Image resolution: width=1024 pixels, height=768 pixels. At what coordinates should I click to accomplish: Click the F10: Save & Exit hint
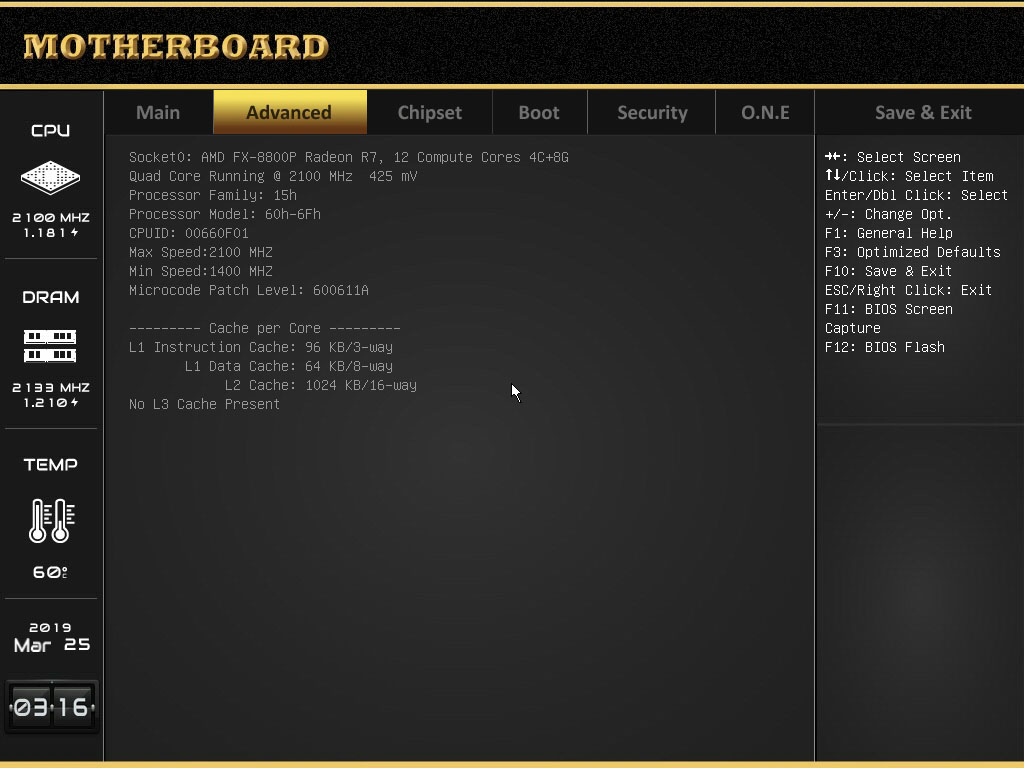(888, 271)
